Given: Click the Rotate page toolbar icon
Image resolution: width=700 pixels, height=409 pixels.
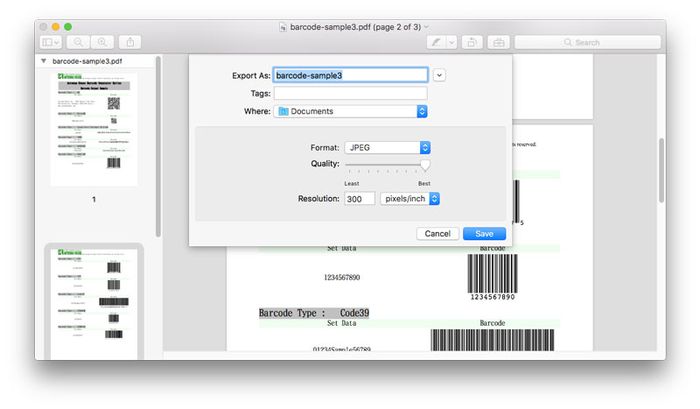Looking at the screenshot, I should click(x=473, y=42).
